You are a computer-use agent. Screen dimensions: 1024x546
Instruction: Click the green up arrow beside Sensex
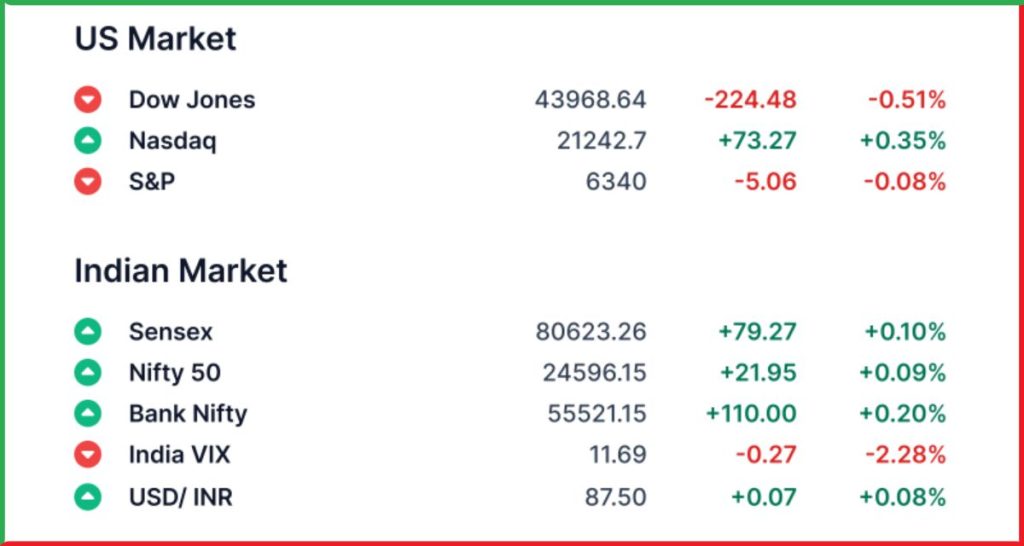coord(88,332)
